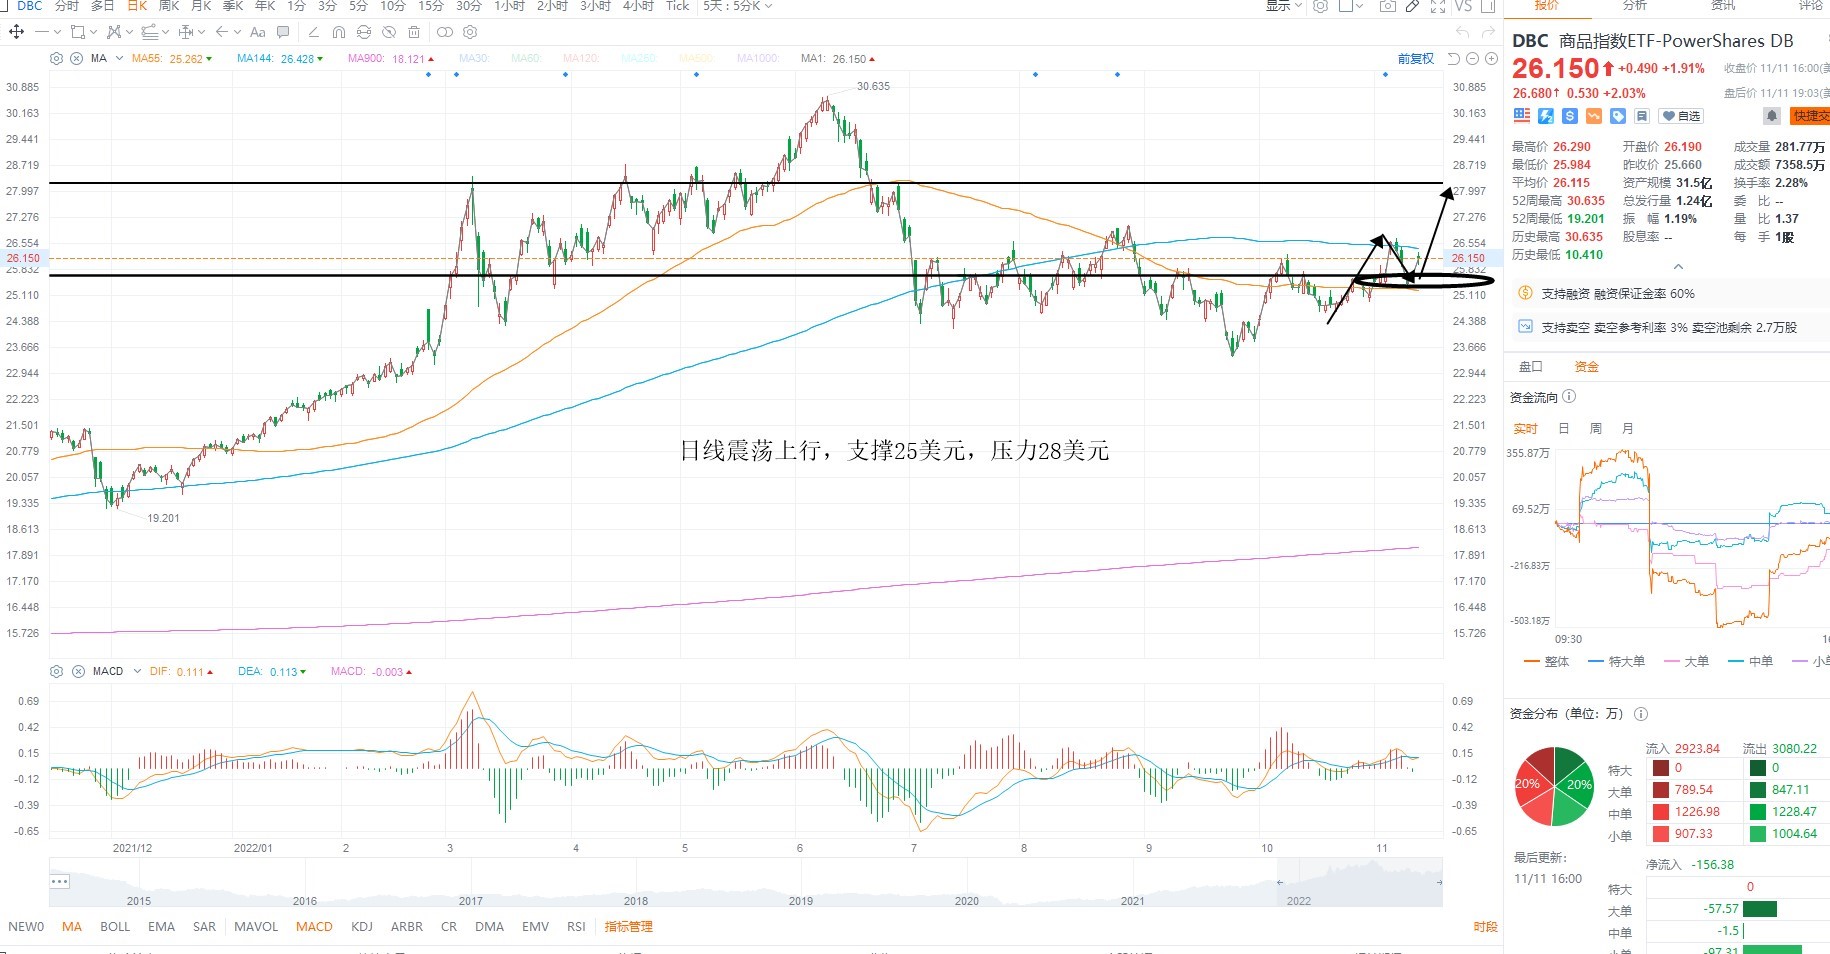1830x954 pixels.
Task: Show weekly 周 fund flow
Action: click(1595, 429)
